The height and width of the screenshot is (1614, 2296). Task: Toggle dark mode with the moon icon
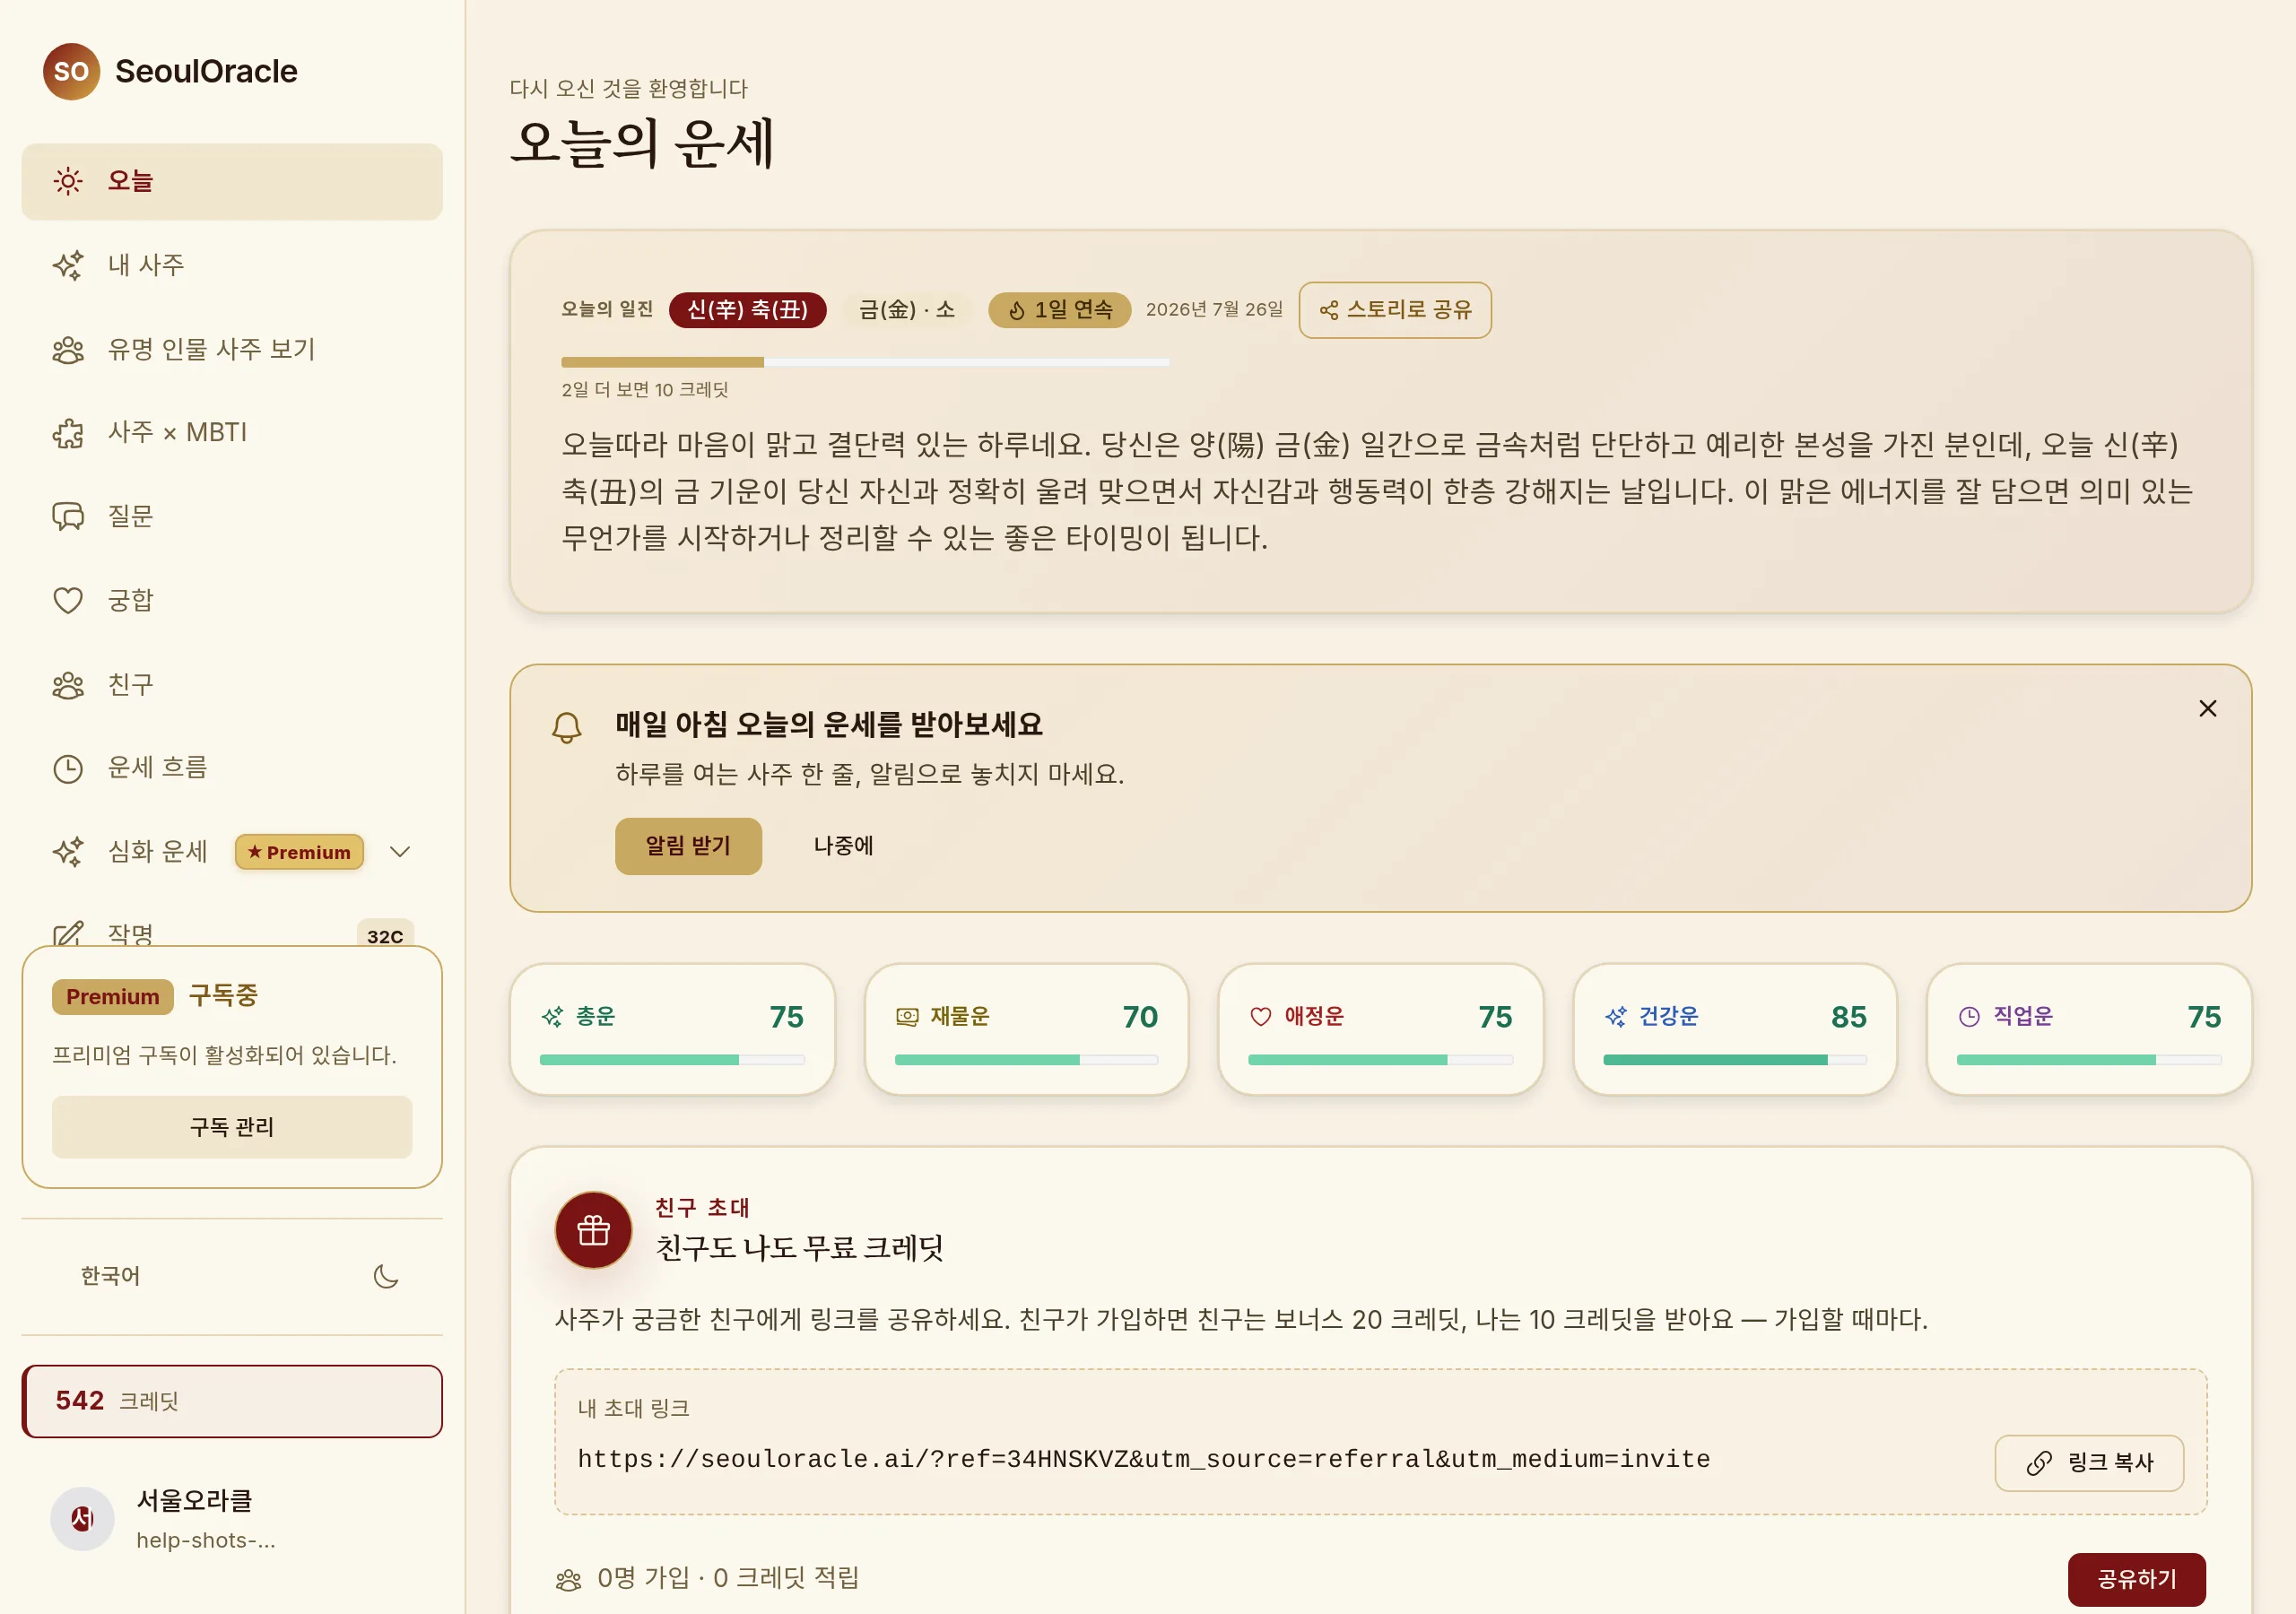386,1276
